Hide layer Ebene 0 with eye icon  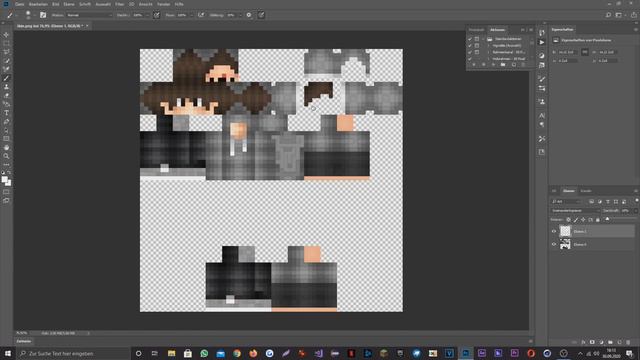[554, 244]
